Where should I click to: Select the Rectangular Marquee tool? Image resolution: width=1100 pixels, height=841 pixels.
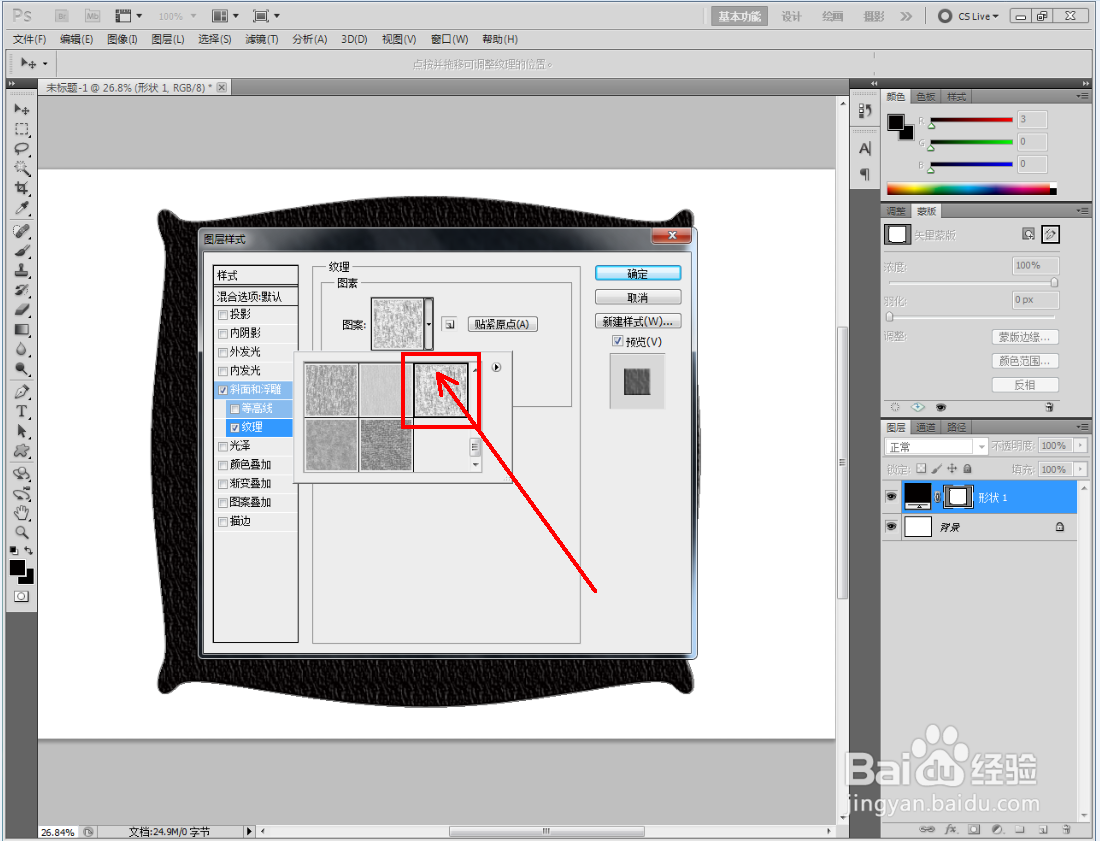point(22,129)
